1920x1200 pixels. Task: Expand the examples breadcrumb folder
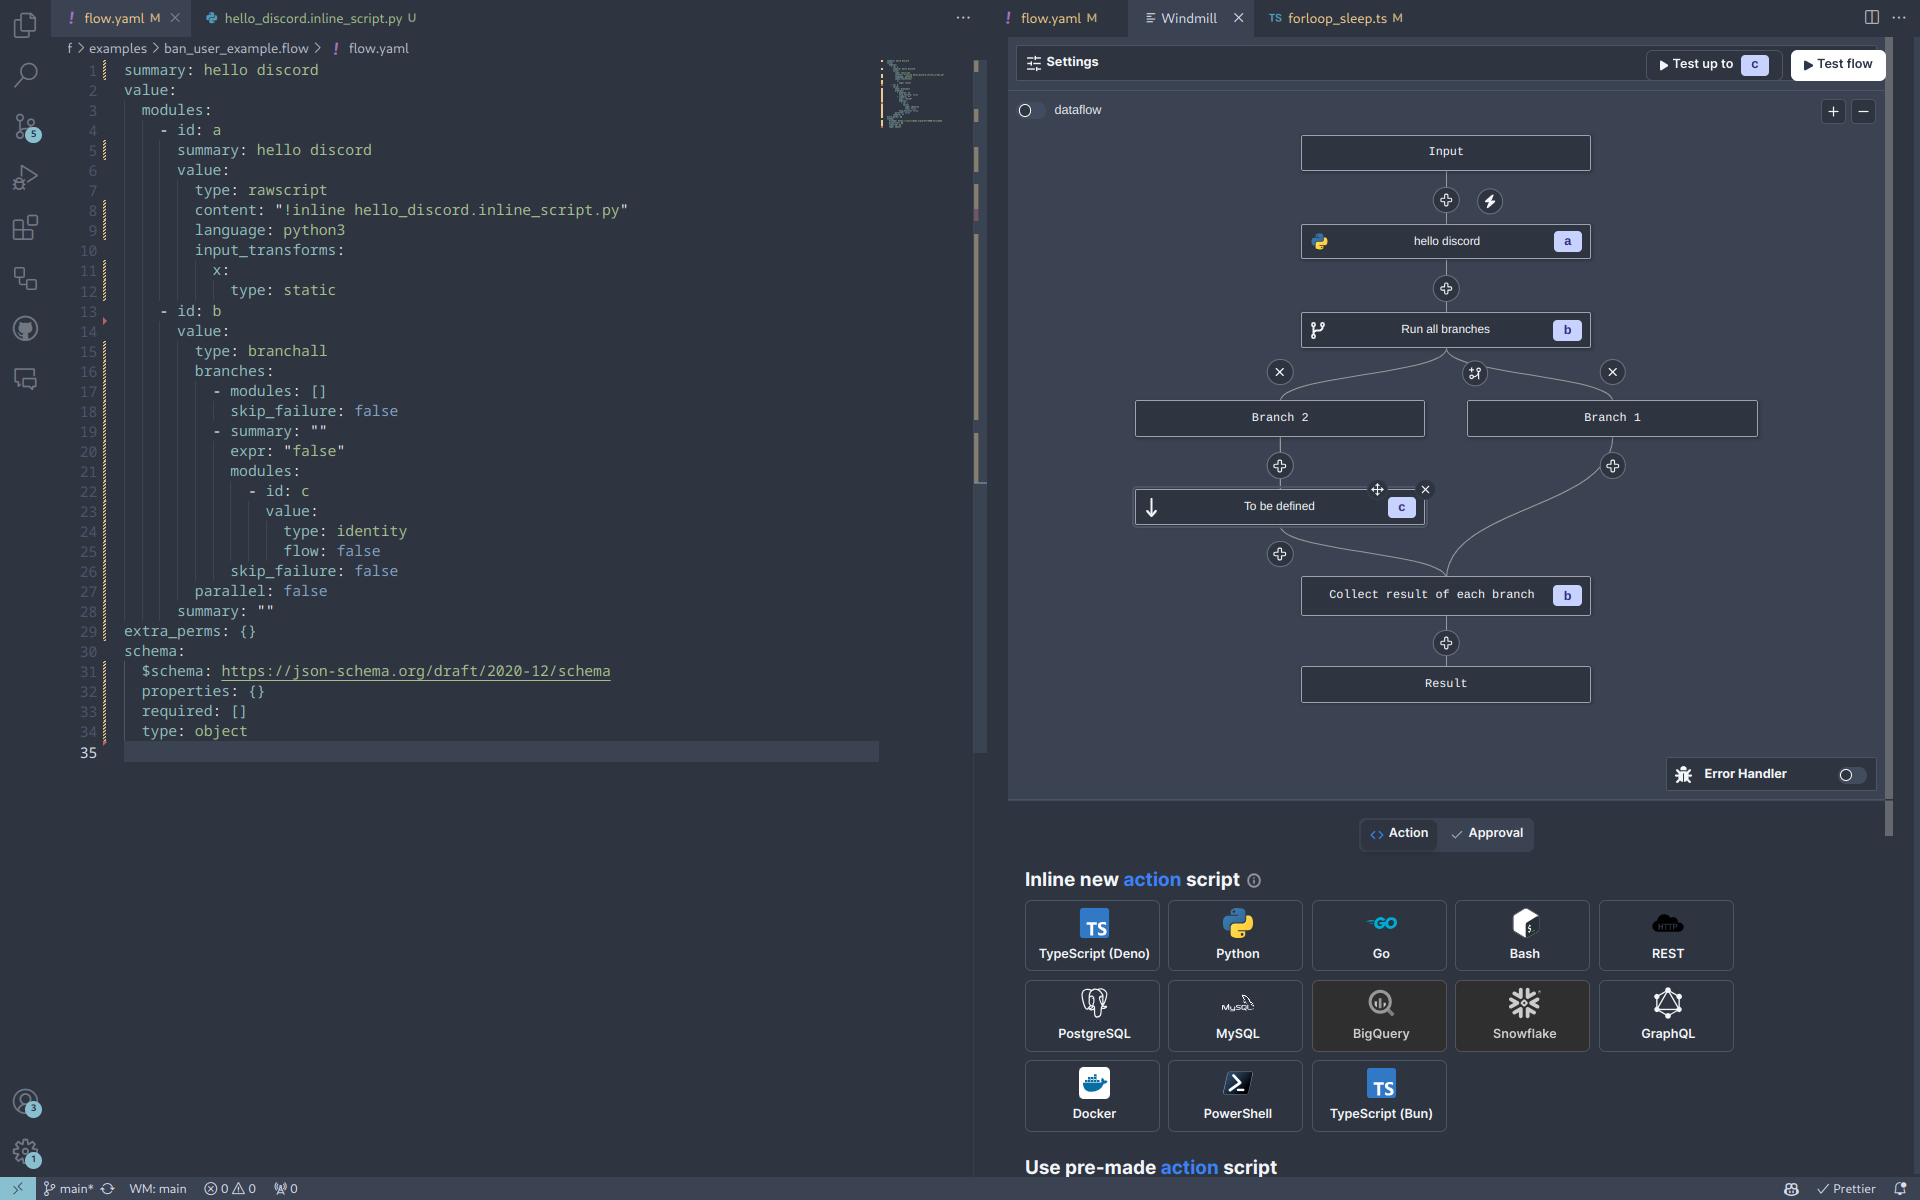117,48
